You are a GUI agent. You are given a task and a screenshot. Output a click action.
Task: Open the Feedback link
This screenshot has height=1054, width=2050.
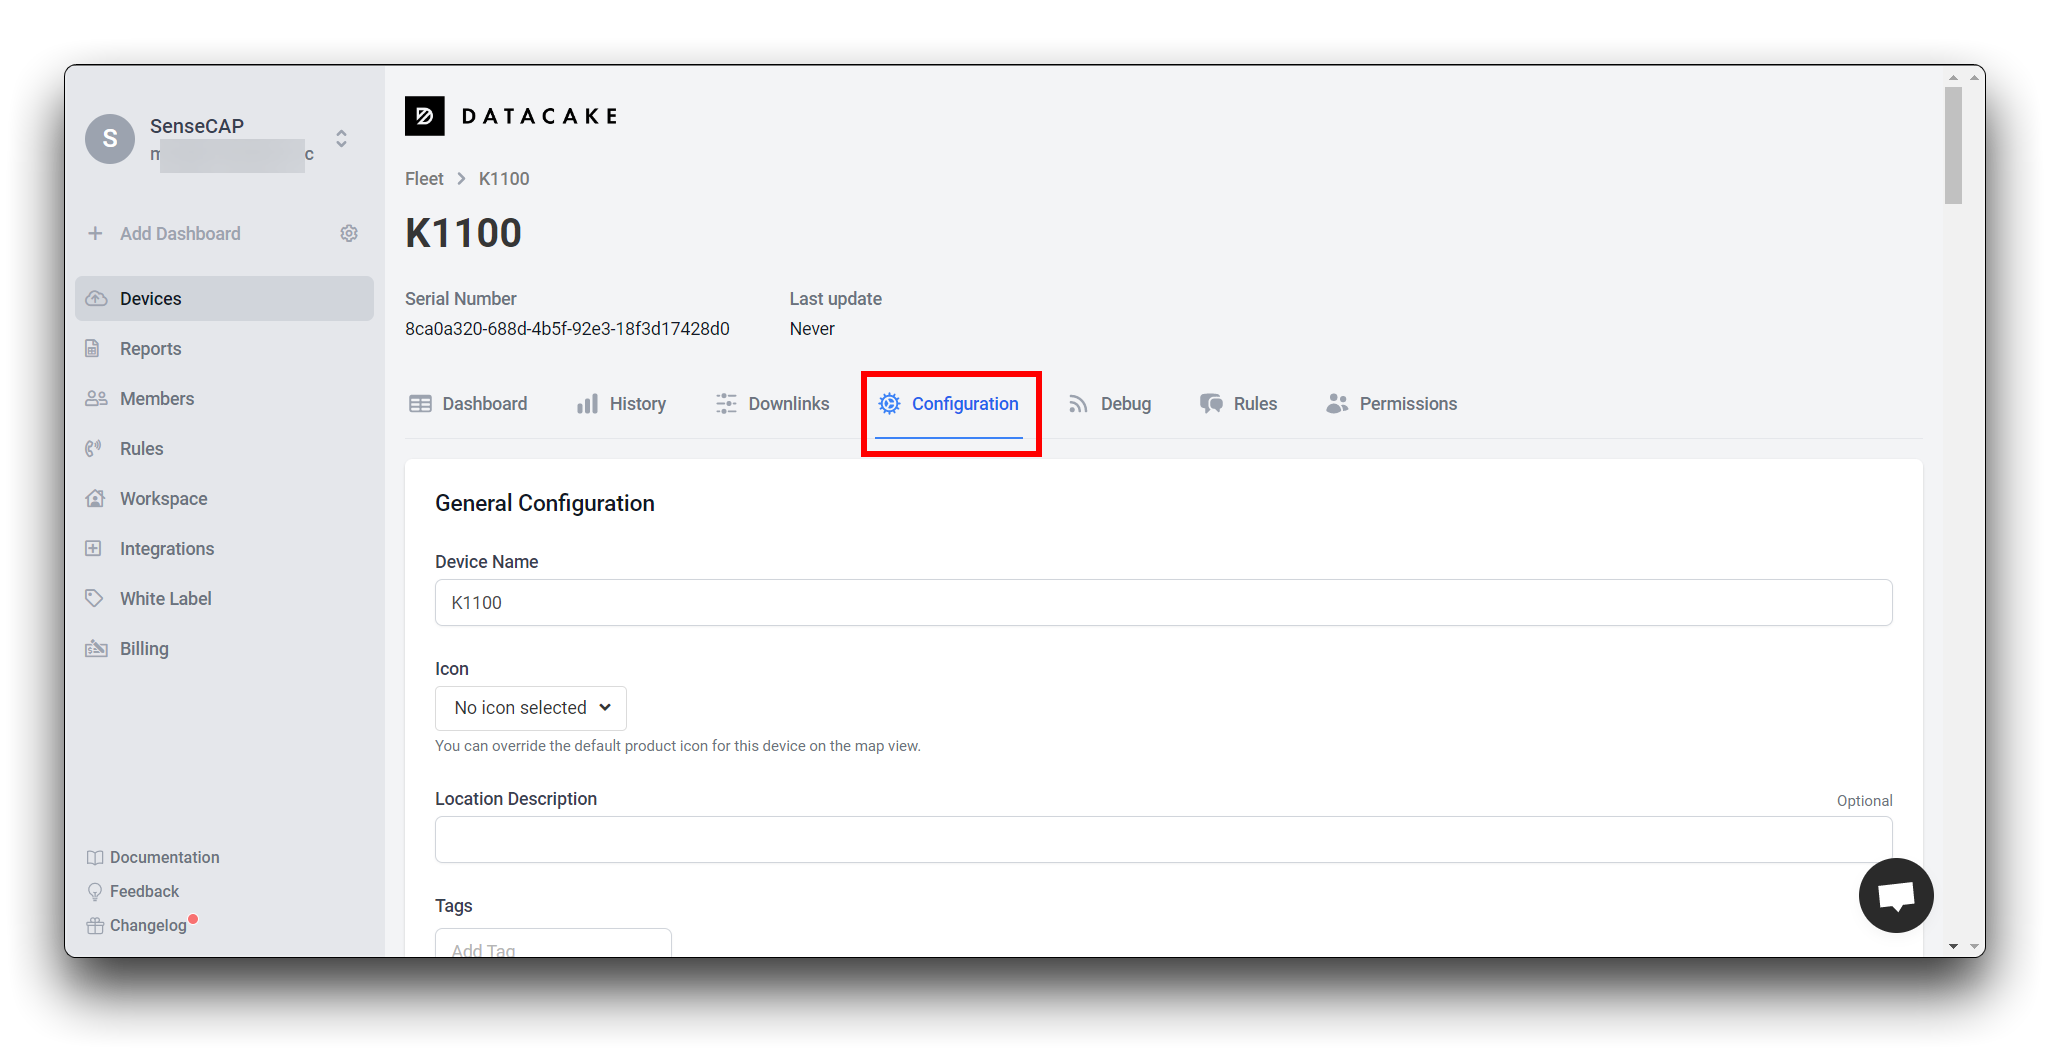133,891
